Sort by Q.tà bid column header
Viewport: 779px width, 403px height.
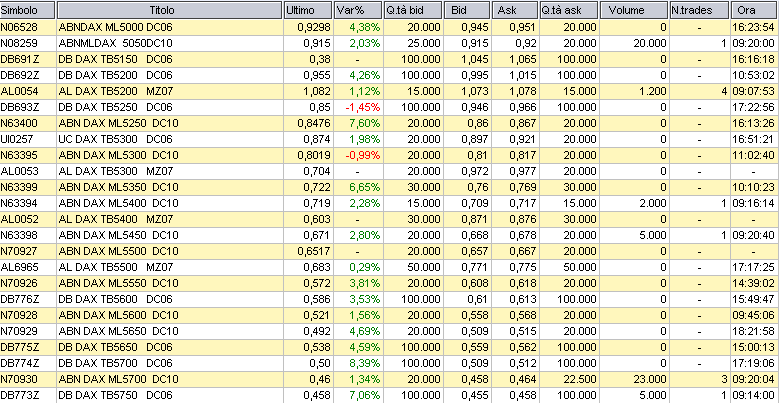tap(413, 10)
